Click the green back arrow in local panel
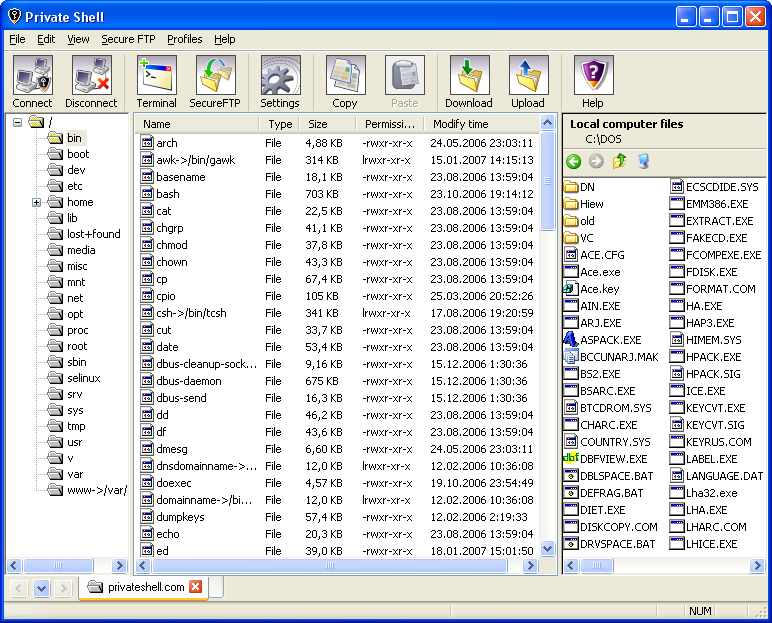772x623 pixels. click(573, 161)
